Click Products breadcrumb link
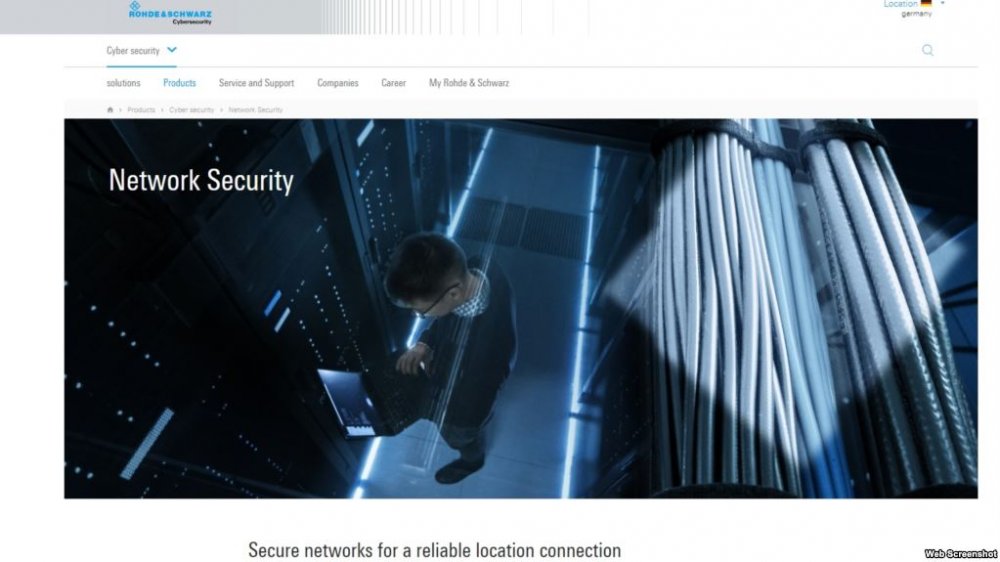 (141, 110)
